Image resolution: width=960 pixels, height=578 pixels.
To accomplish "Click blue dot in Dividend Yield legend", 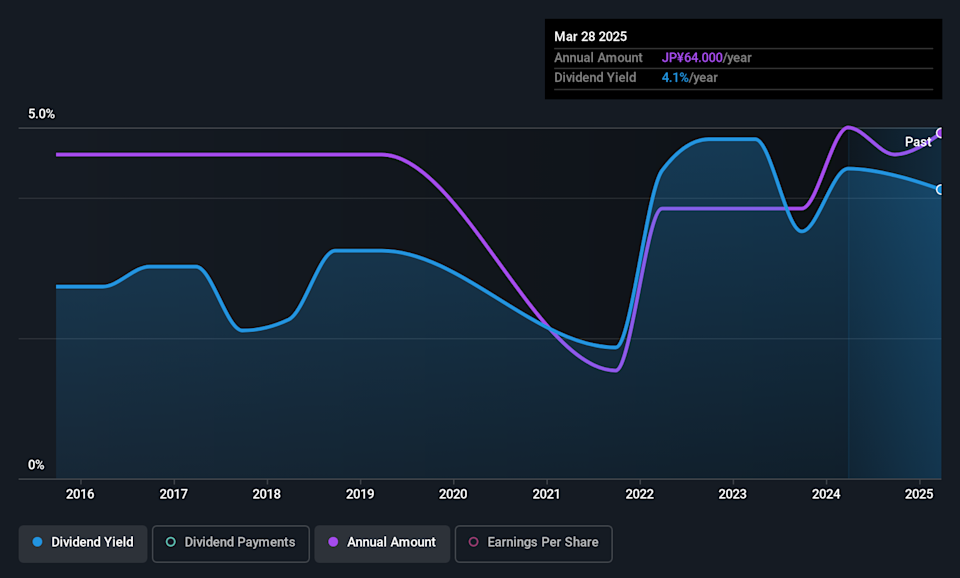I will pos(37,542).
